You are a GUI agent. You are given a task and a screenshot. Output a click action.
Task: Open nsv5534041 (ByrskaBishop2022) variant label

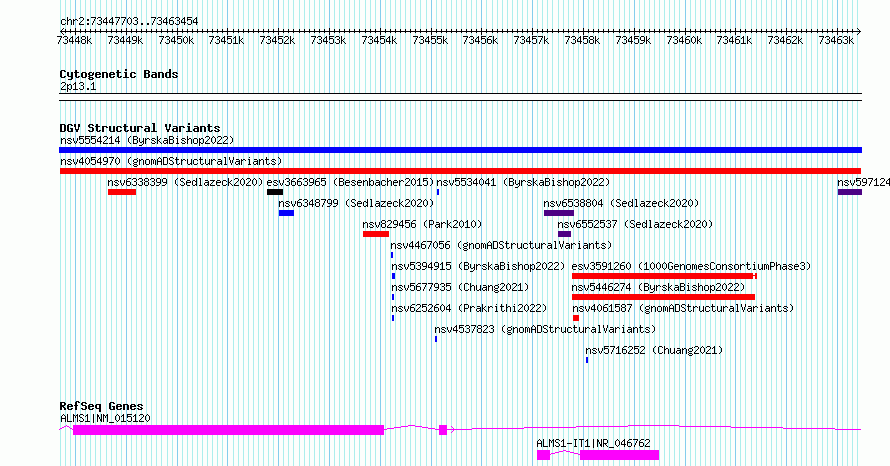coord(523,182)
